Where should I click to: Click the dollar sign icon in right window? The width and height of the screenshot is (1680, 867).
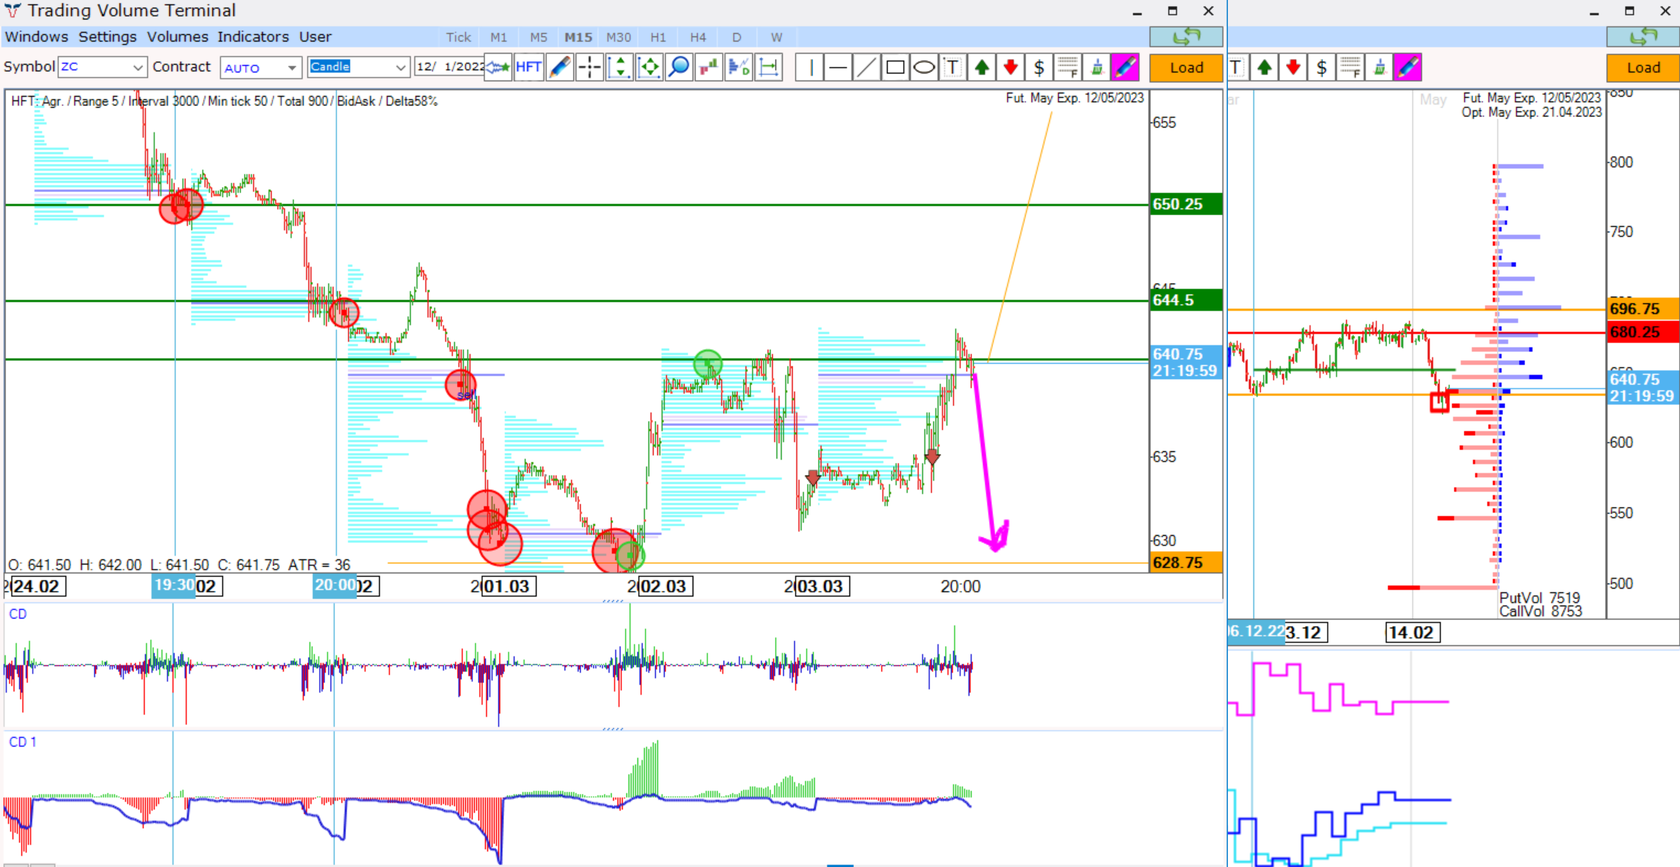coord(1322,67)
